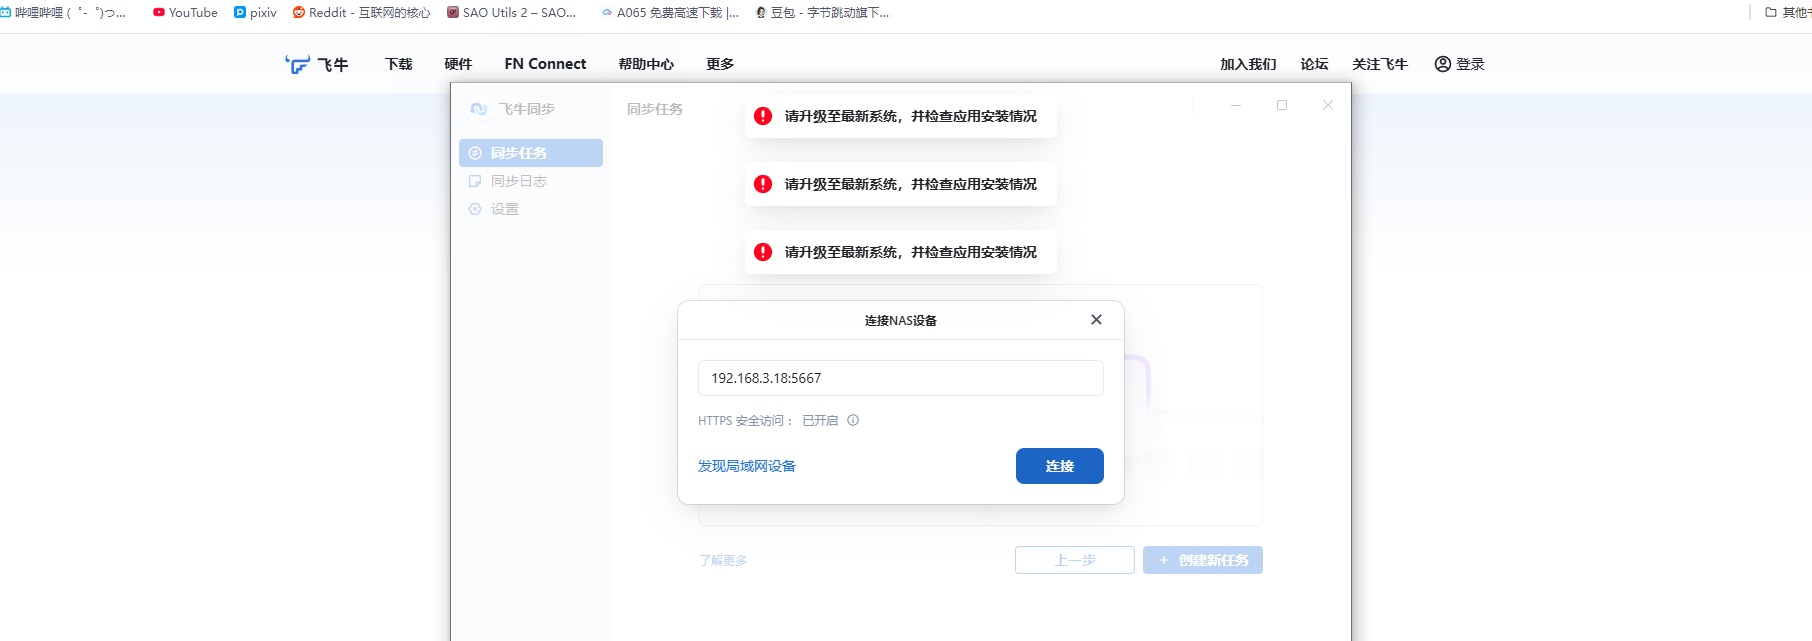Click the 设置 gear icon
The image size is (1812, 641).
coord(475,209)
